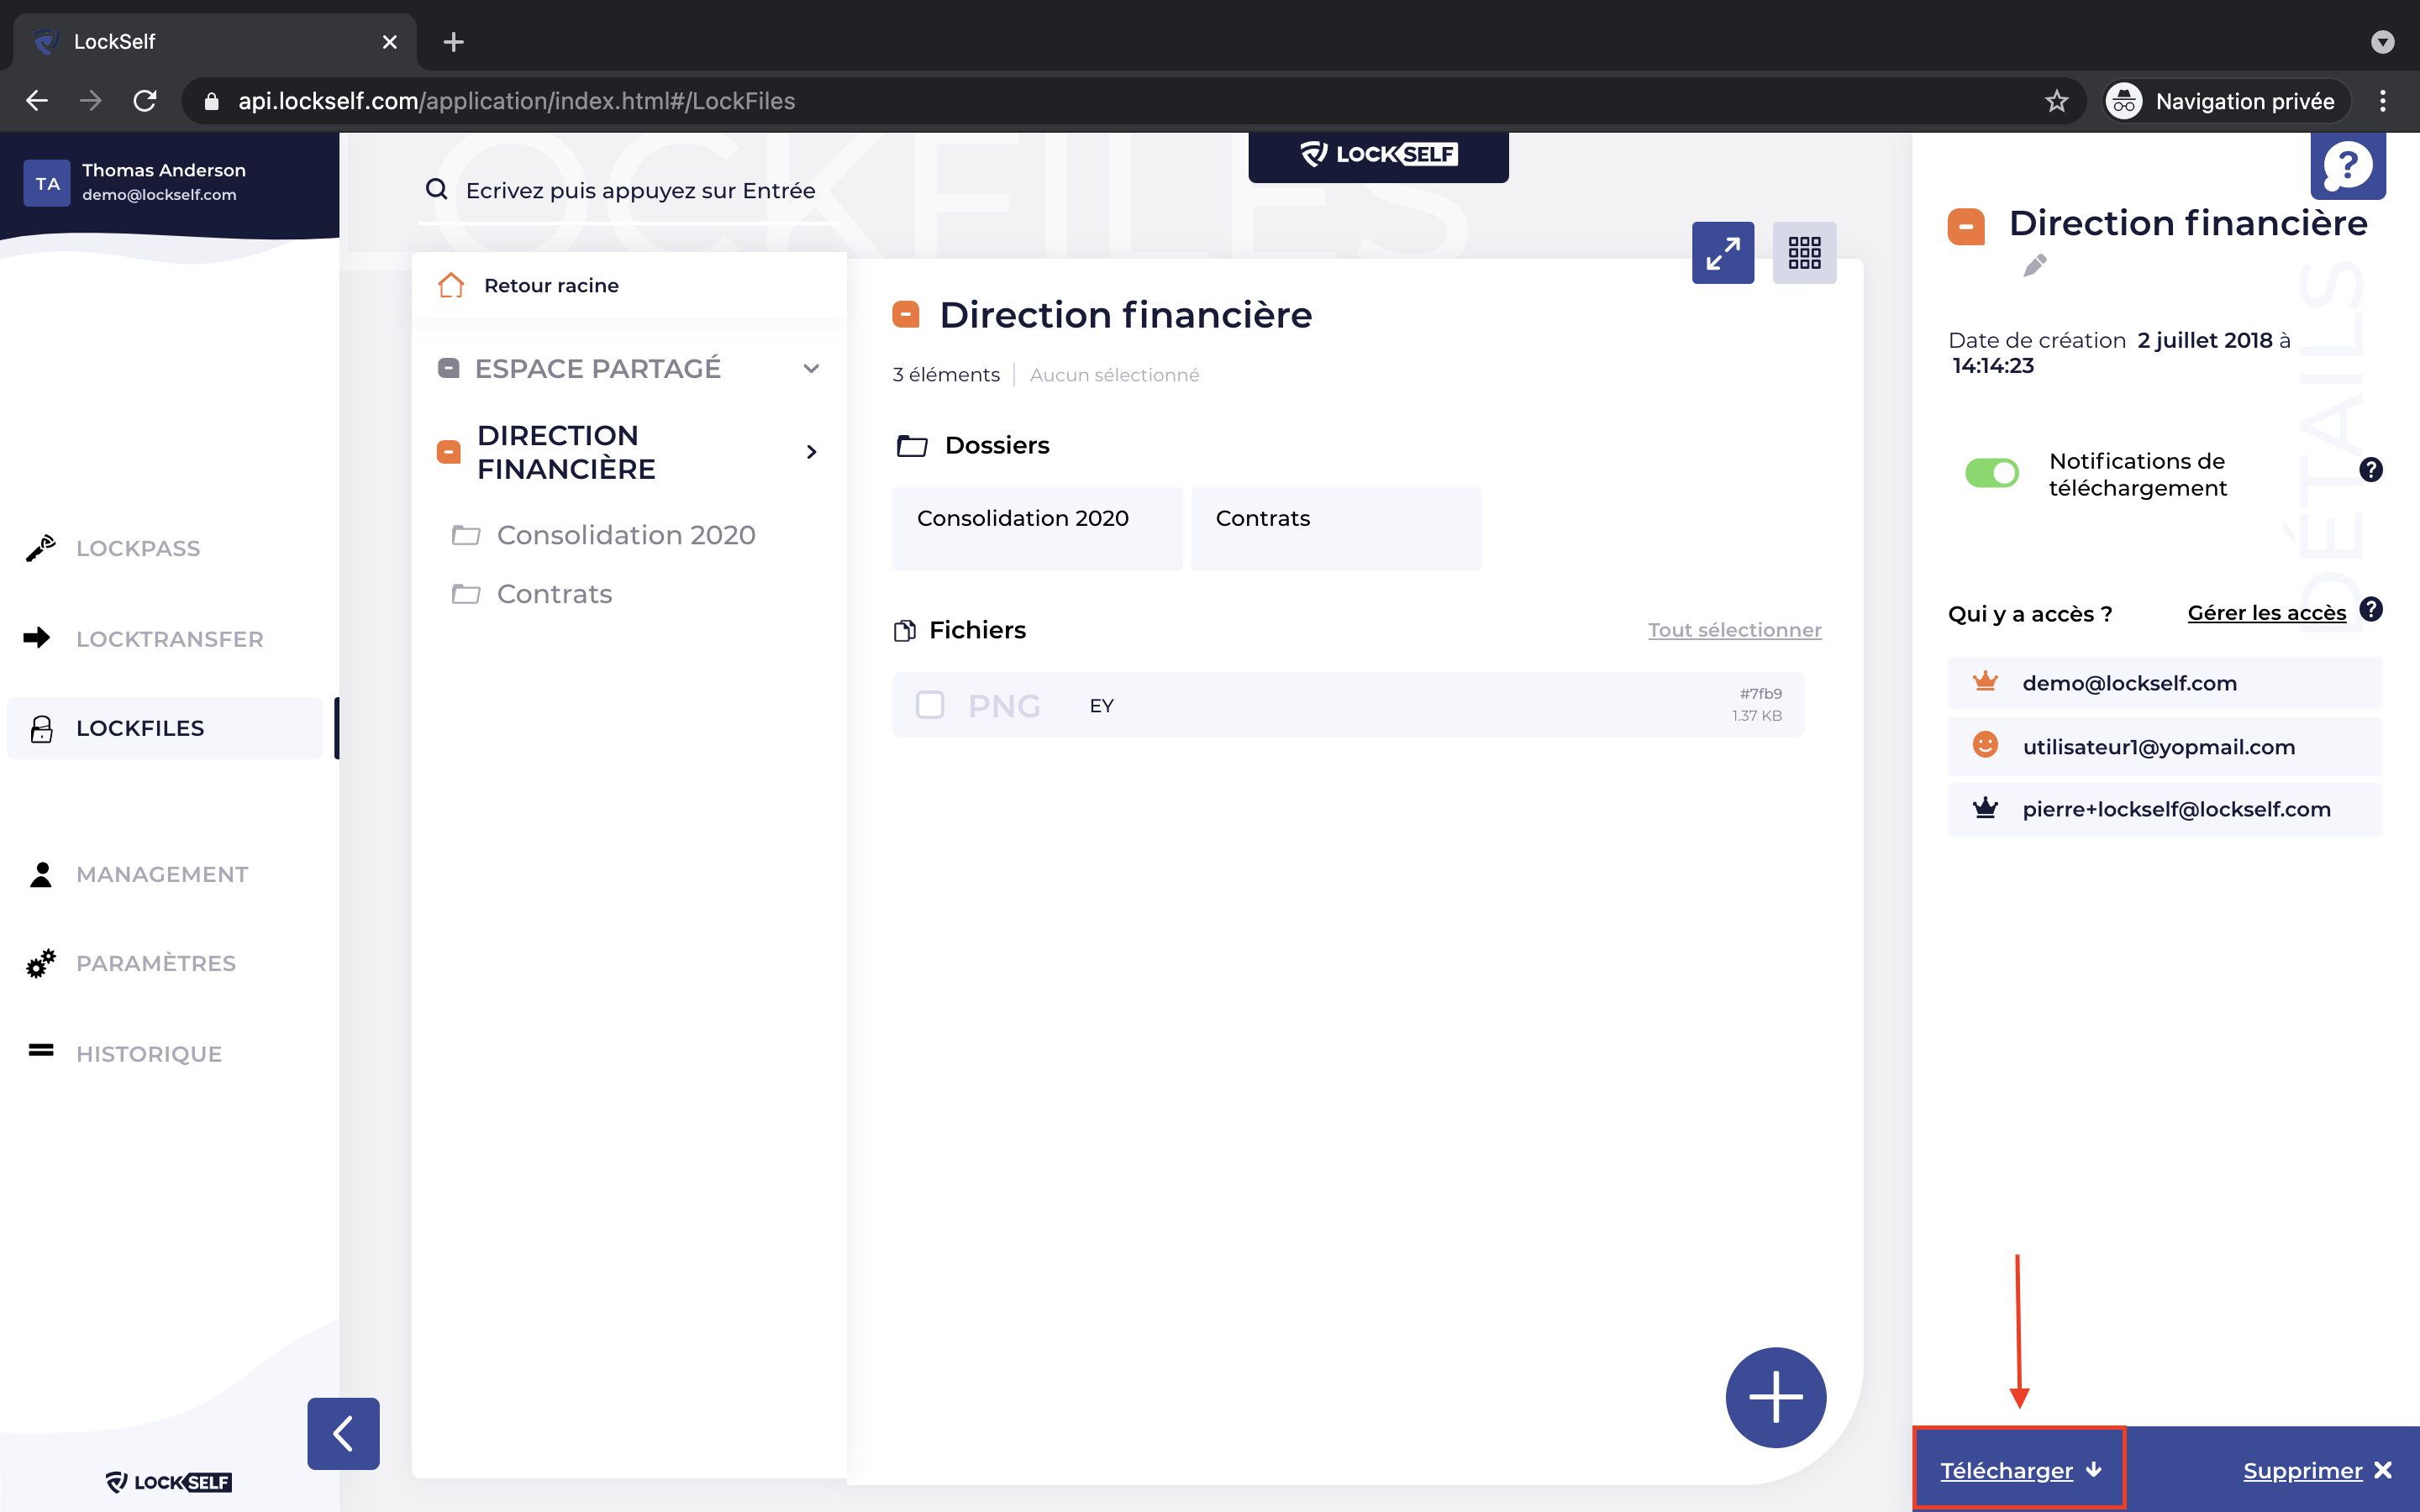Switch to grid view icon

[1804, 253]
